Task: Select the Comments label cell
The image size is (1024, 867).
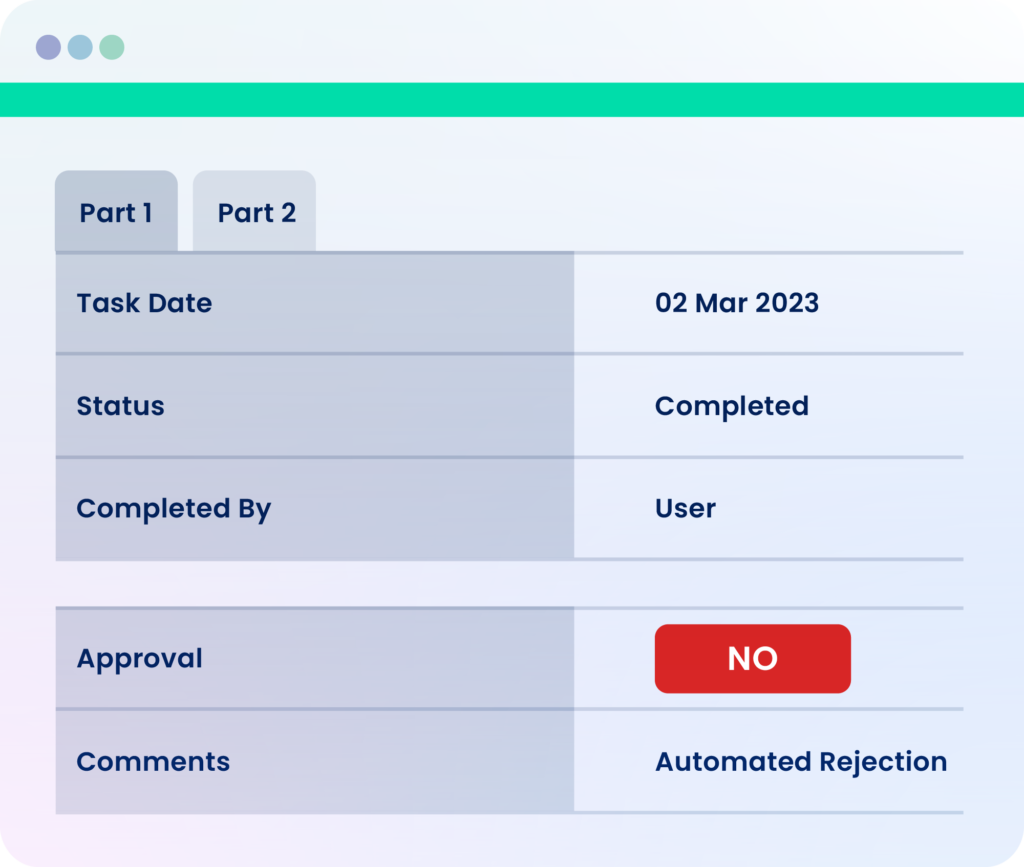Action: click(x=315, y=762)
